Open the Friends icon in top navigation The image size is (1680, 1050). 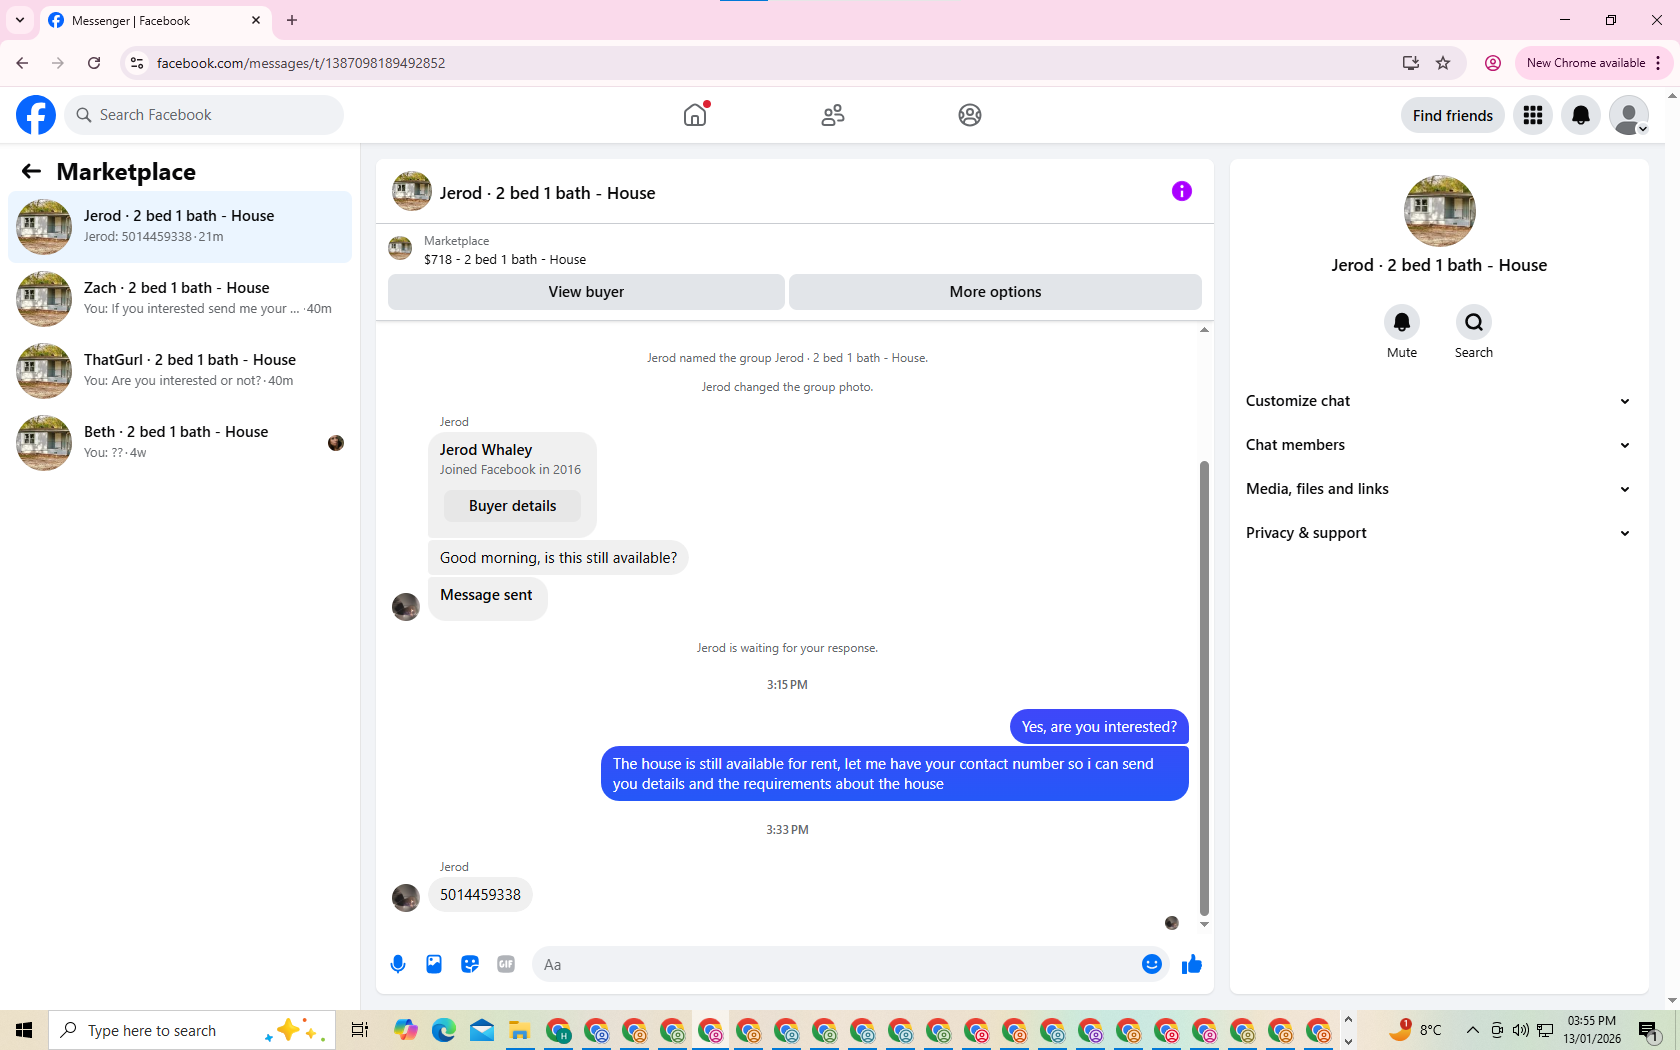coord(833,115)
